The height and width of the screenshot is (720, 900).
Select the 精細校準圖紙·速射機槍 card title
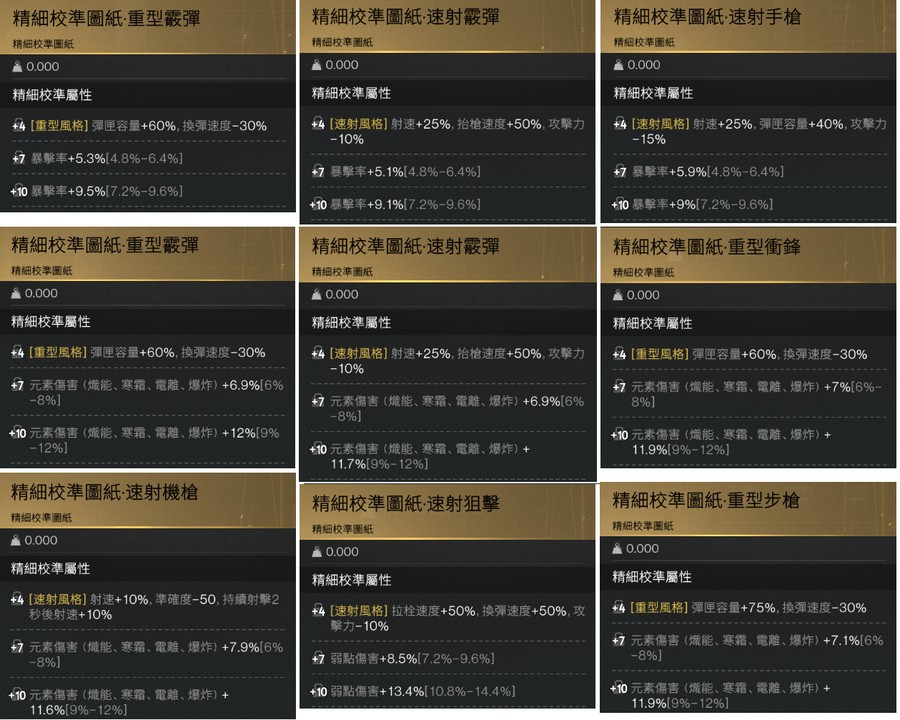[x=104, y=492]
